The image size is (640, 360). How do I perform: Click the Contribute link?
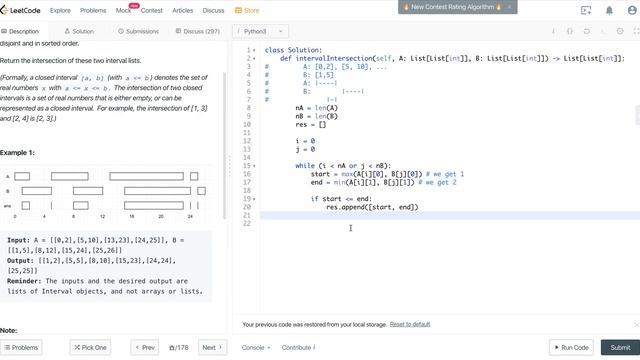[298, 348]
